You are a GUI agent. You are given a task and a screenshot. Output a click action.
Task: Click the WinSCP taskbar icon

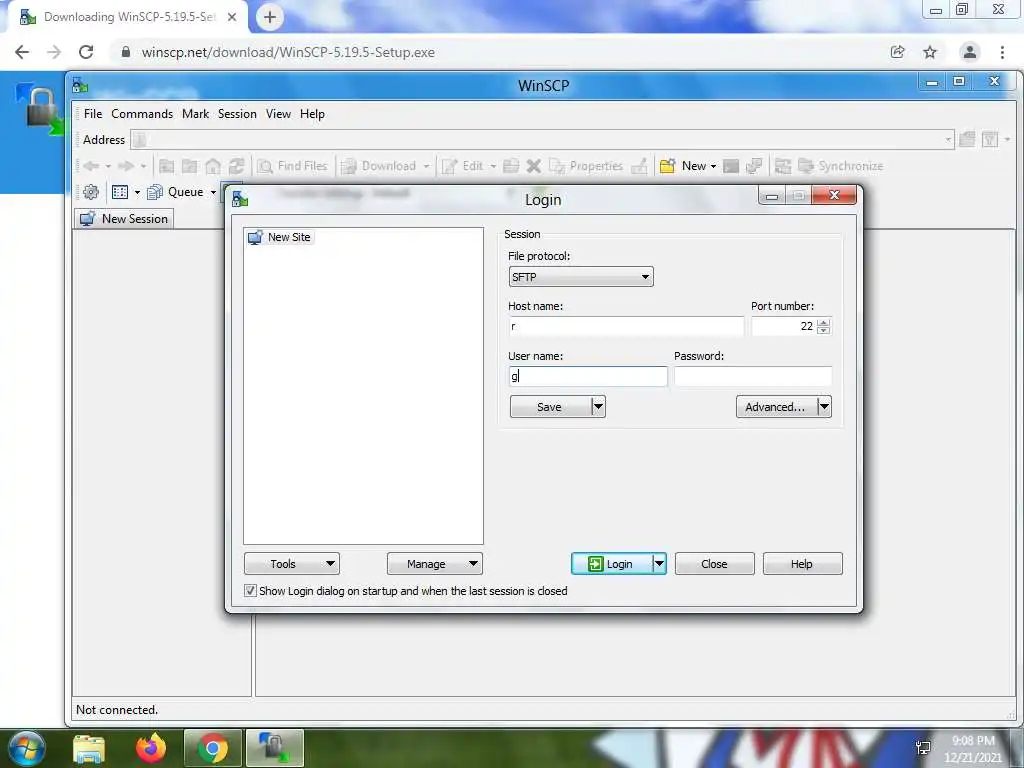tap(275, 748)
